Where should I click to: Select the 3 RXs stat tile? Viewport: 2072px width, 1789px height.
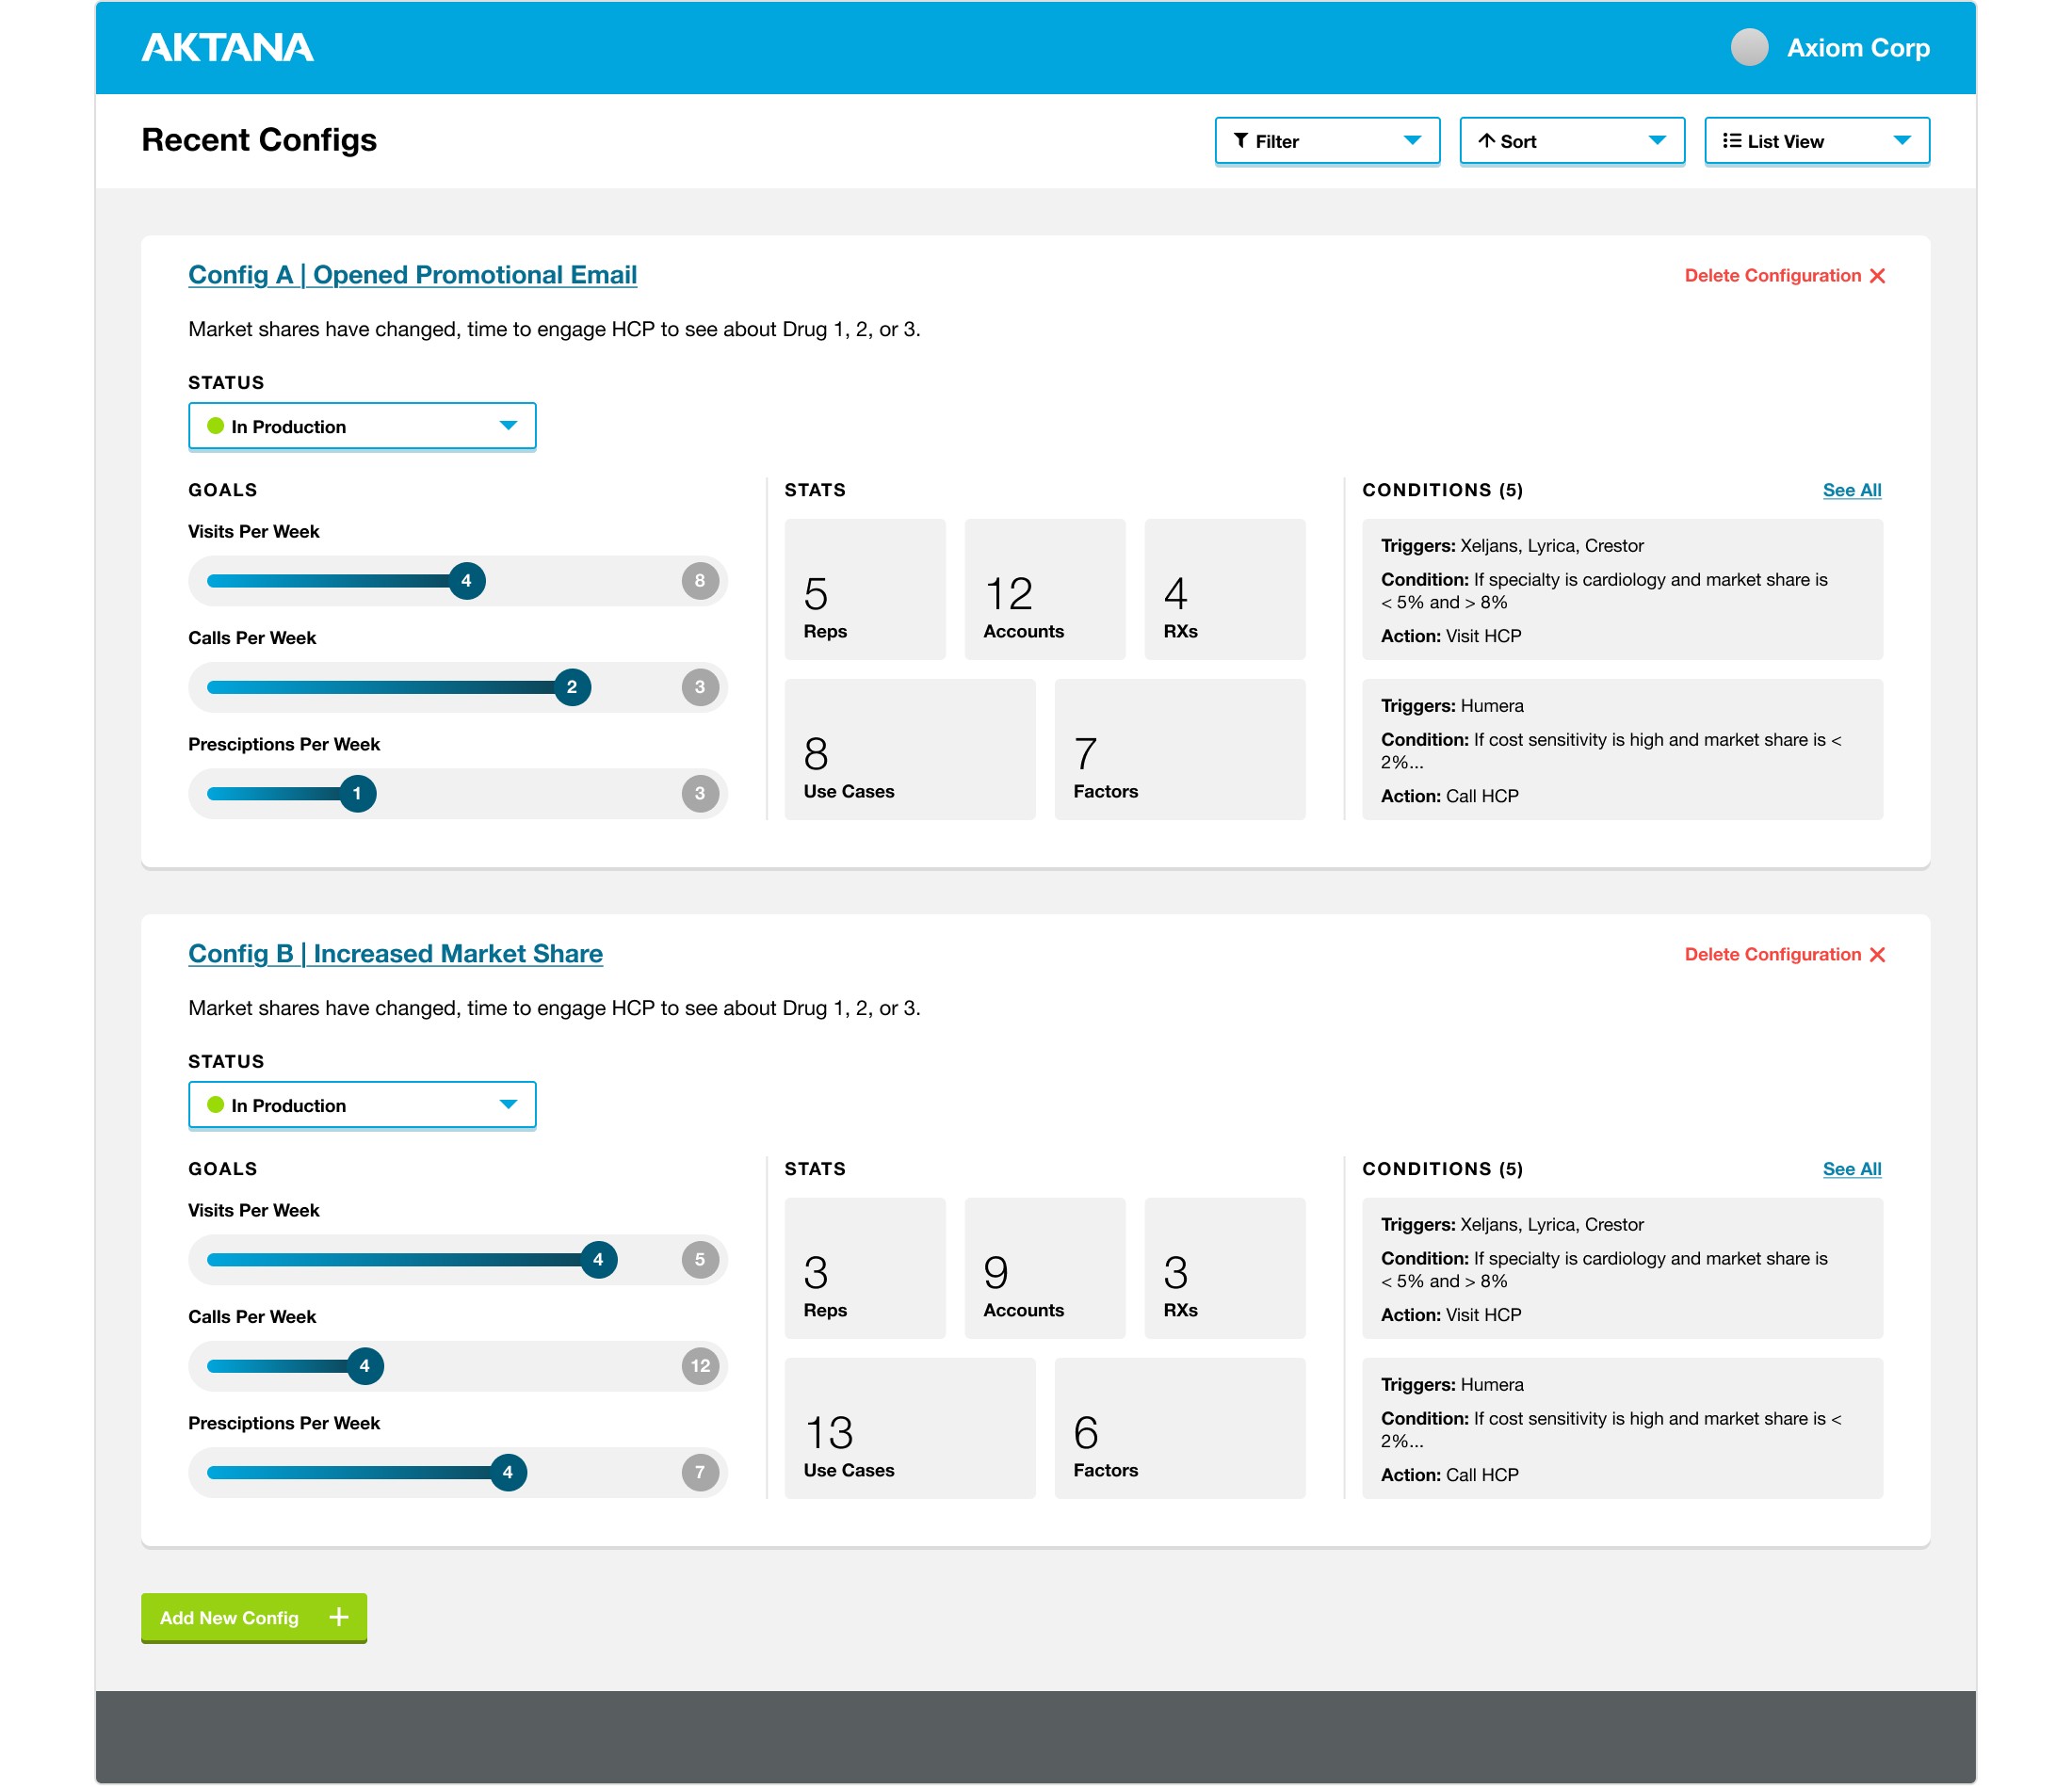click(1225, 1268)
